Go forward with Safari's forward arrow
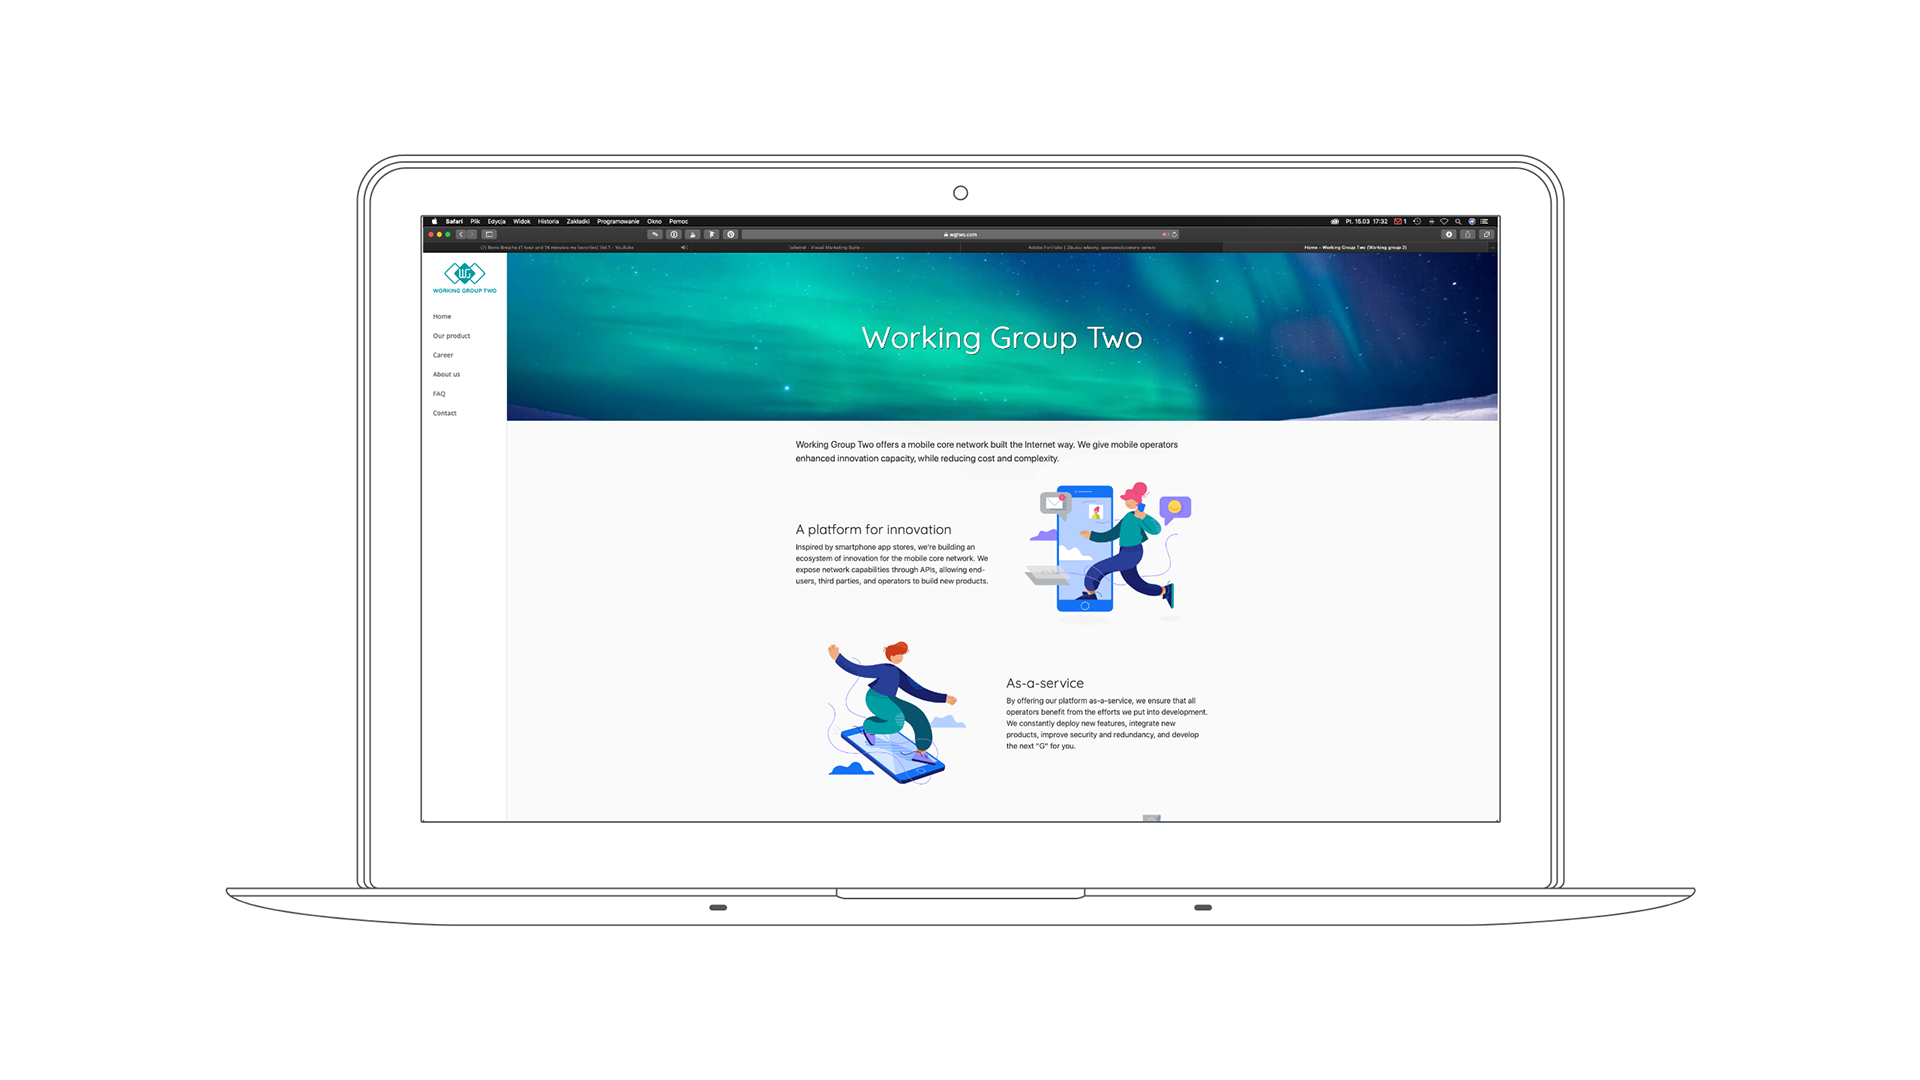 472,234
